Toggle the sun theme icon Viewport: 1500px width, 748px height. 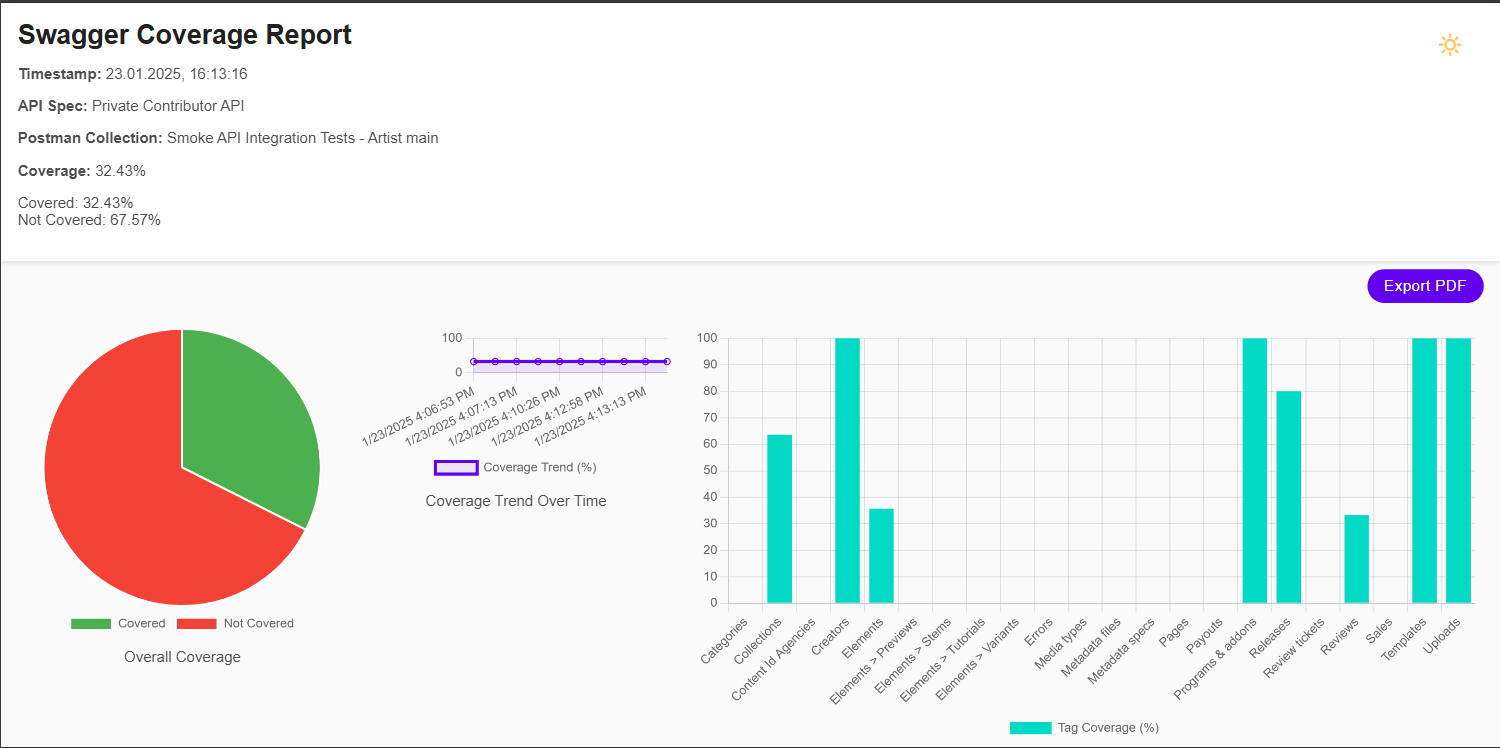[1449, 45]
